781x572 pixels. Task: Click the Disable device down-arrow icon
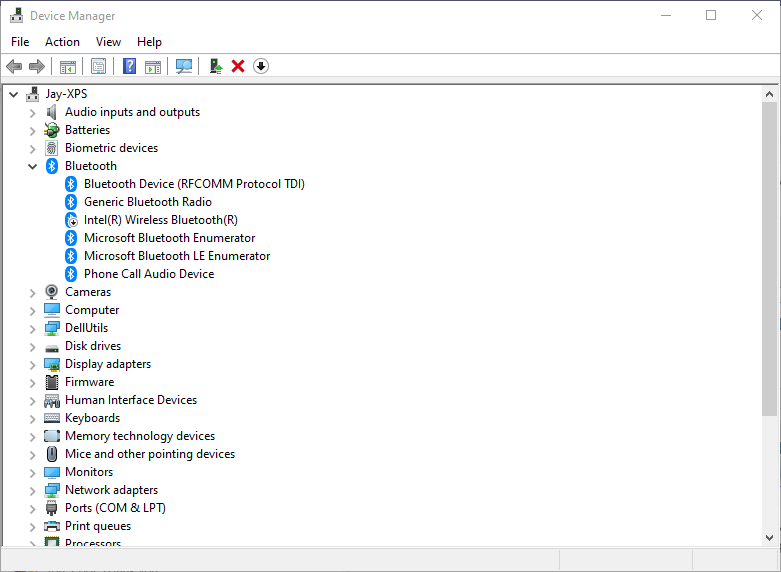261,66
